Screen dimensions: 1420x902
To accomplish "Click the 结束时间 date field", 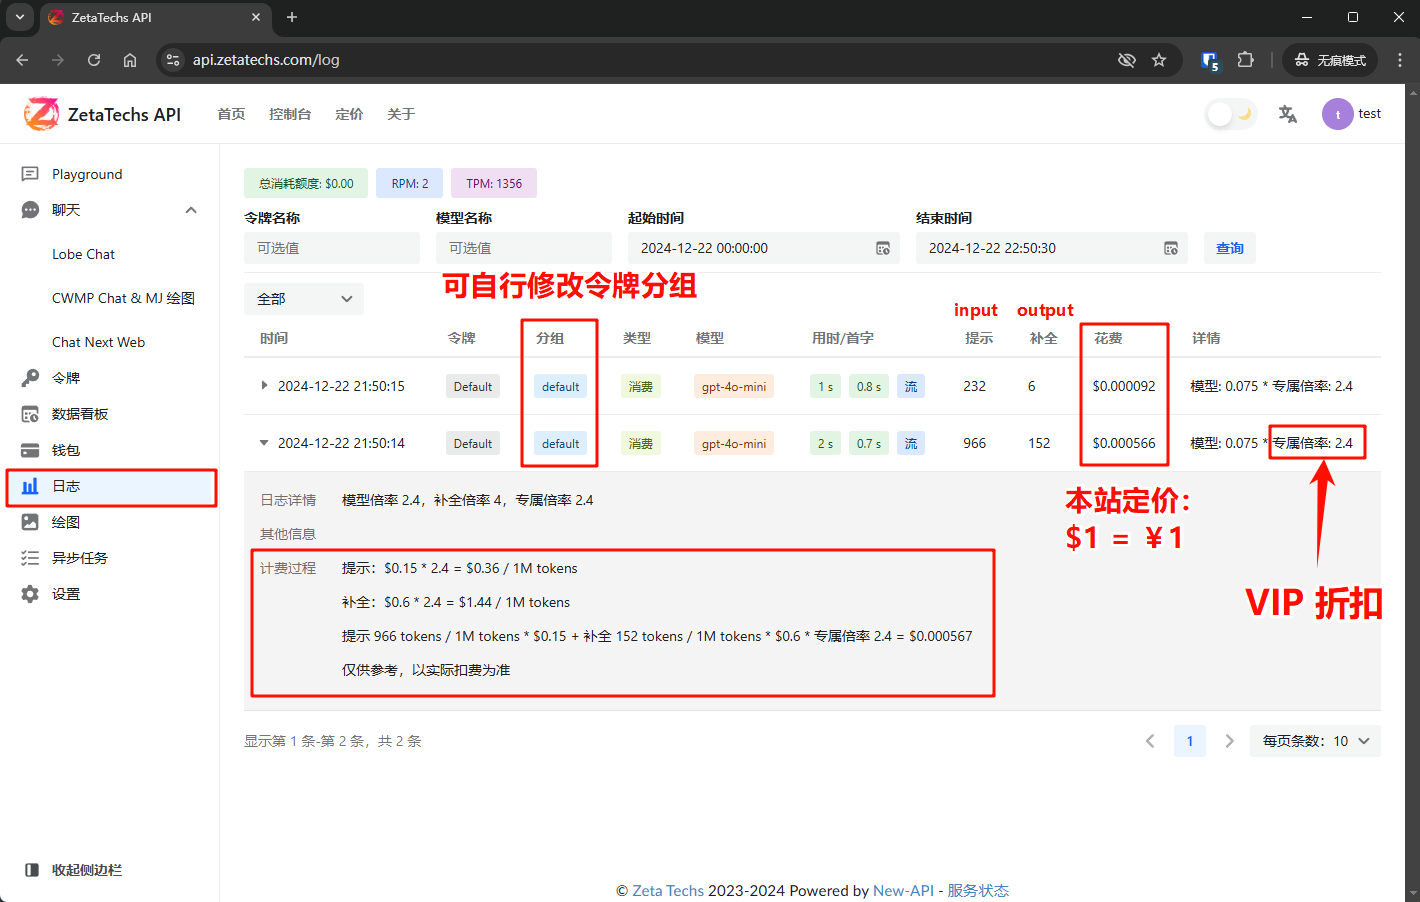I will tap(1052, 248).
